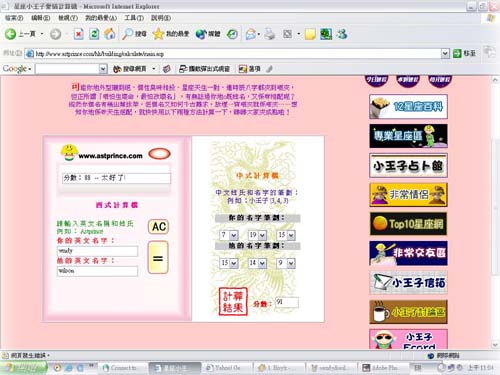The width and height of the screenshot is (500, 375).
Task: Click the Edit toolbar icon beside printer
Action: [287, 34]
